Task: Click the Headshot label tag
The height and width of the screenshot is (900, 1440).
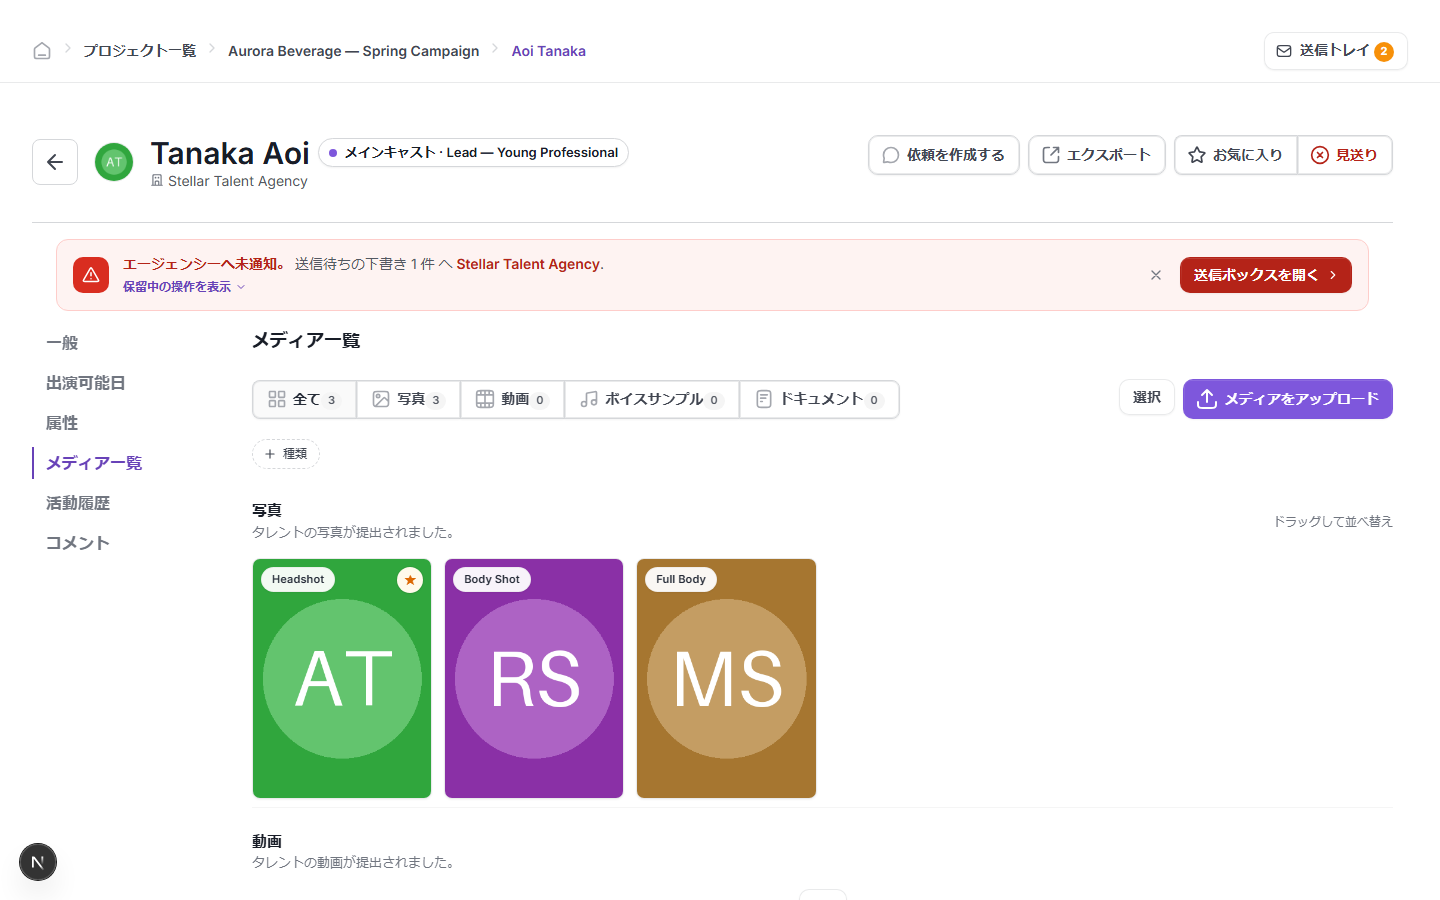Action: 298,580
